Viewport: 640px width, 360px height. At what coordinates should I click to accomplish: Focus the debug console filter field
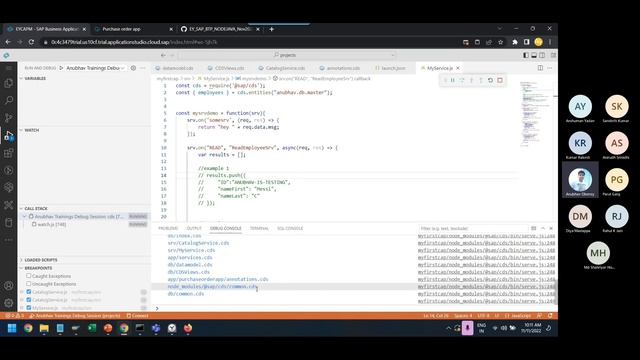coord(473,229)
